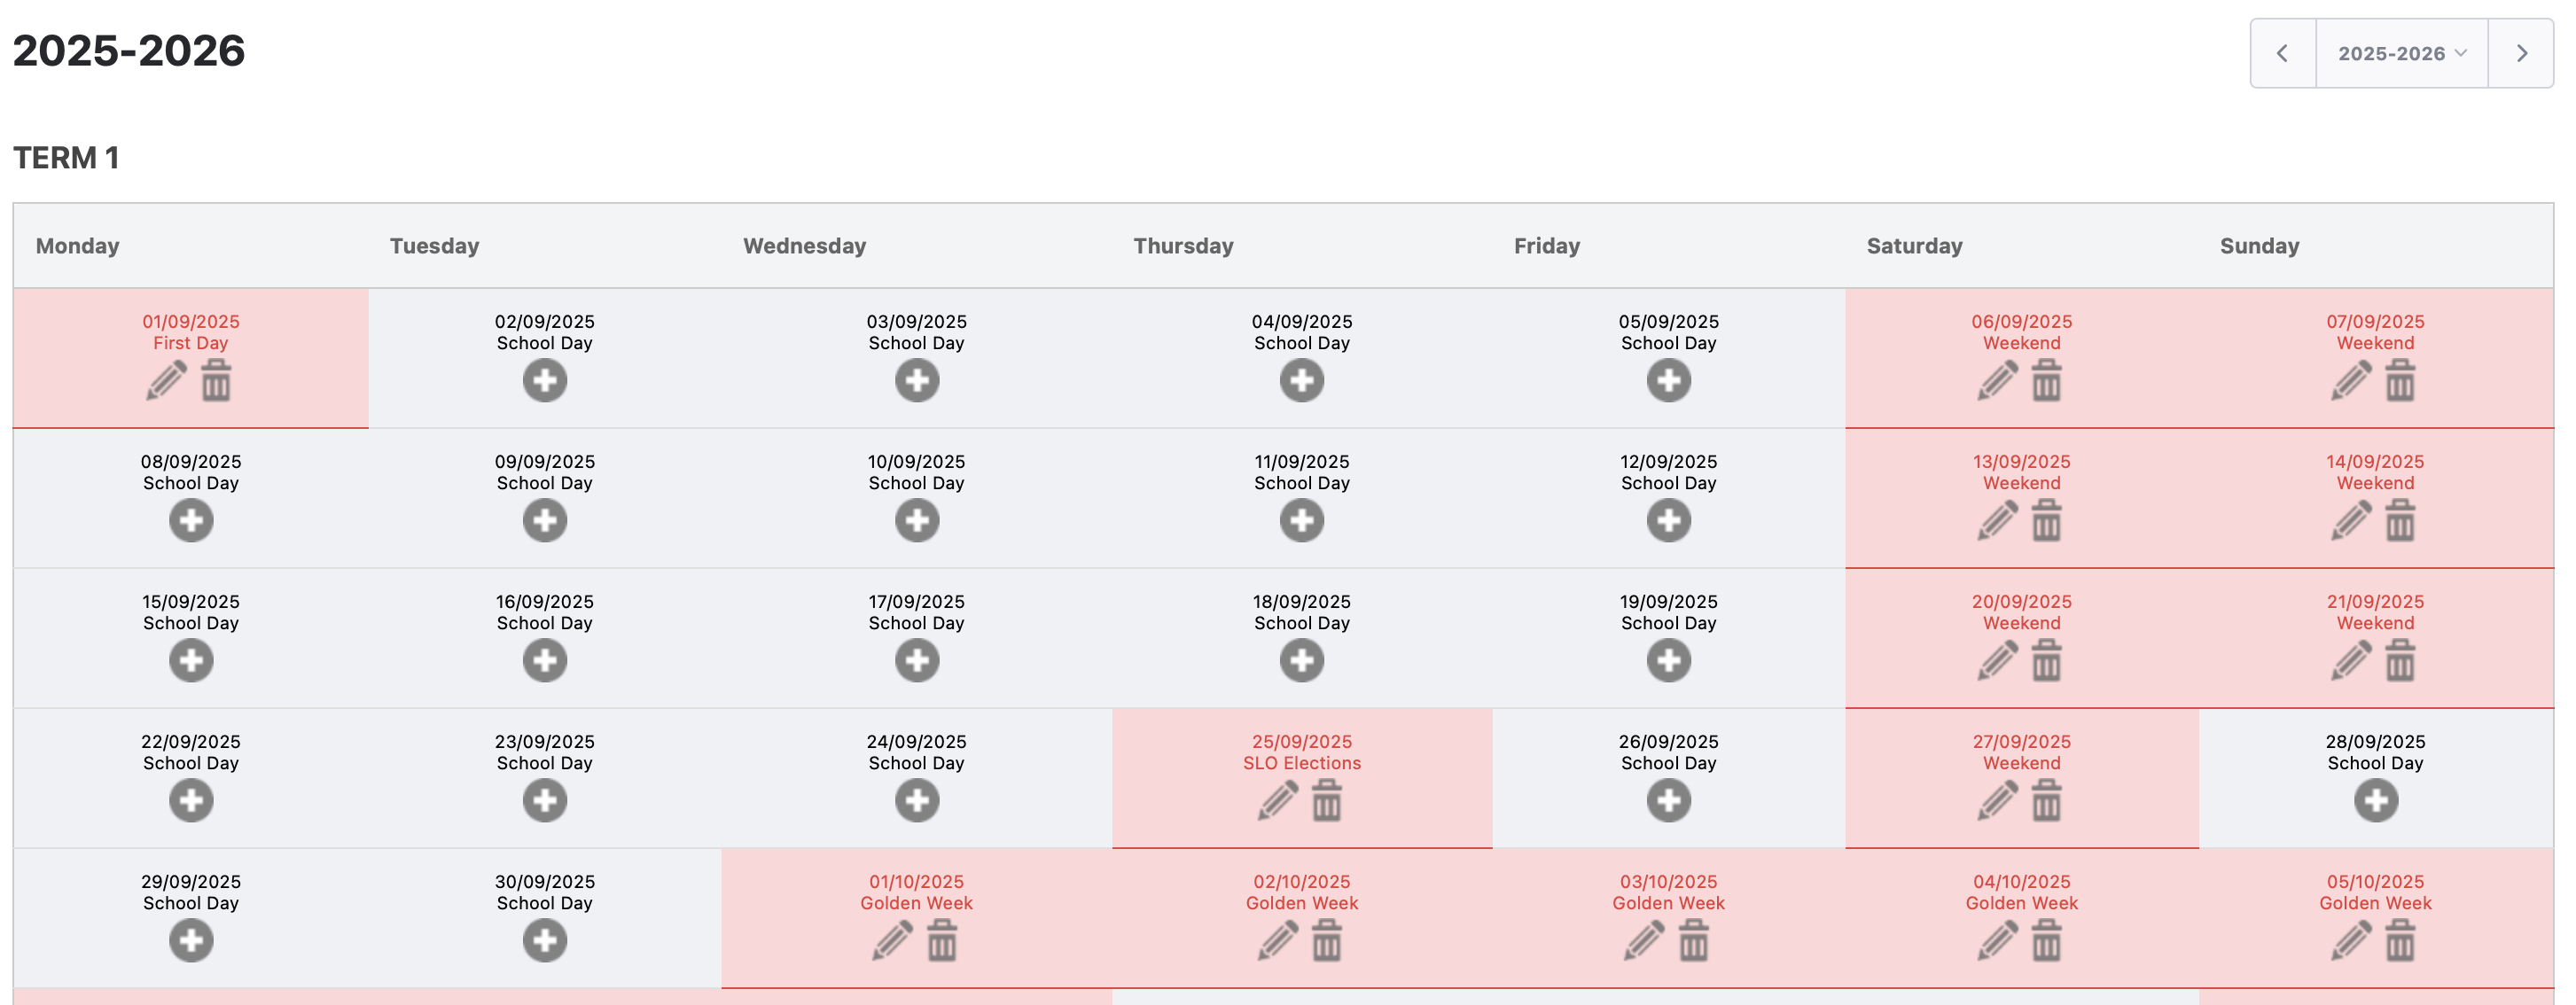Open the 2025-2026 school year dropdown
Screen dimensions: 2576x1005
[2401, 54]
